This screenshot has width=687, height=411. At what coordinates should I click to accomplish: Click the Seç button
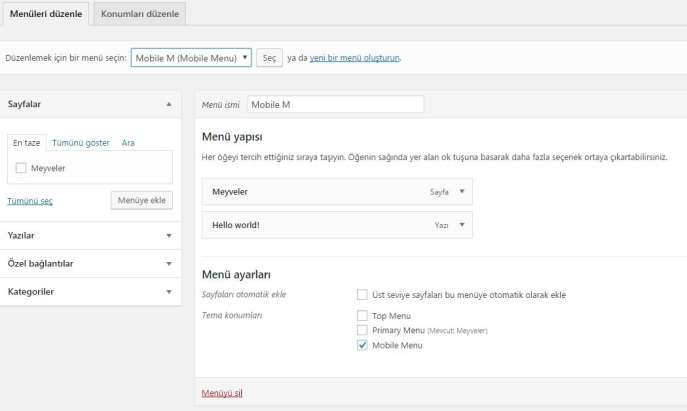coord(269,58)
